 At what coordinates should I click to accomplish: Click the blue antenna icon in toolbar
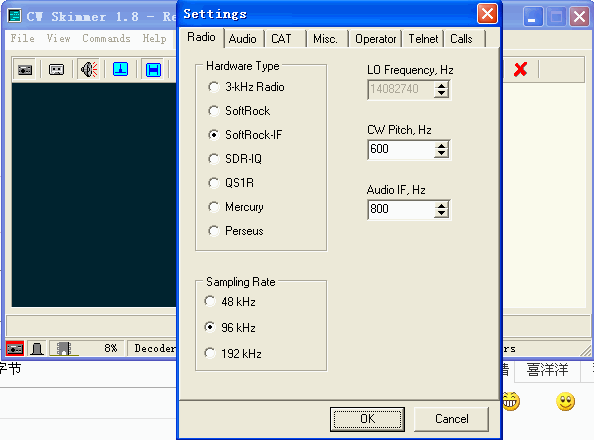(120, 69)
